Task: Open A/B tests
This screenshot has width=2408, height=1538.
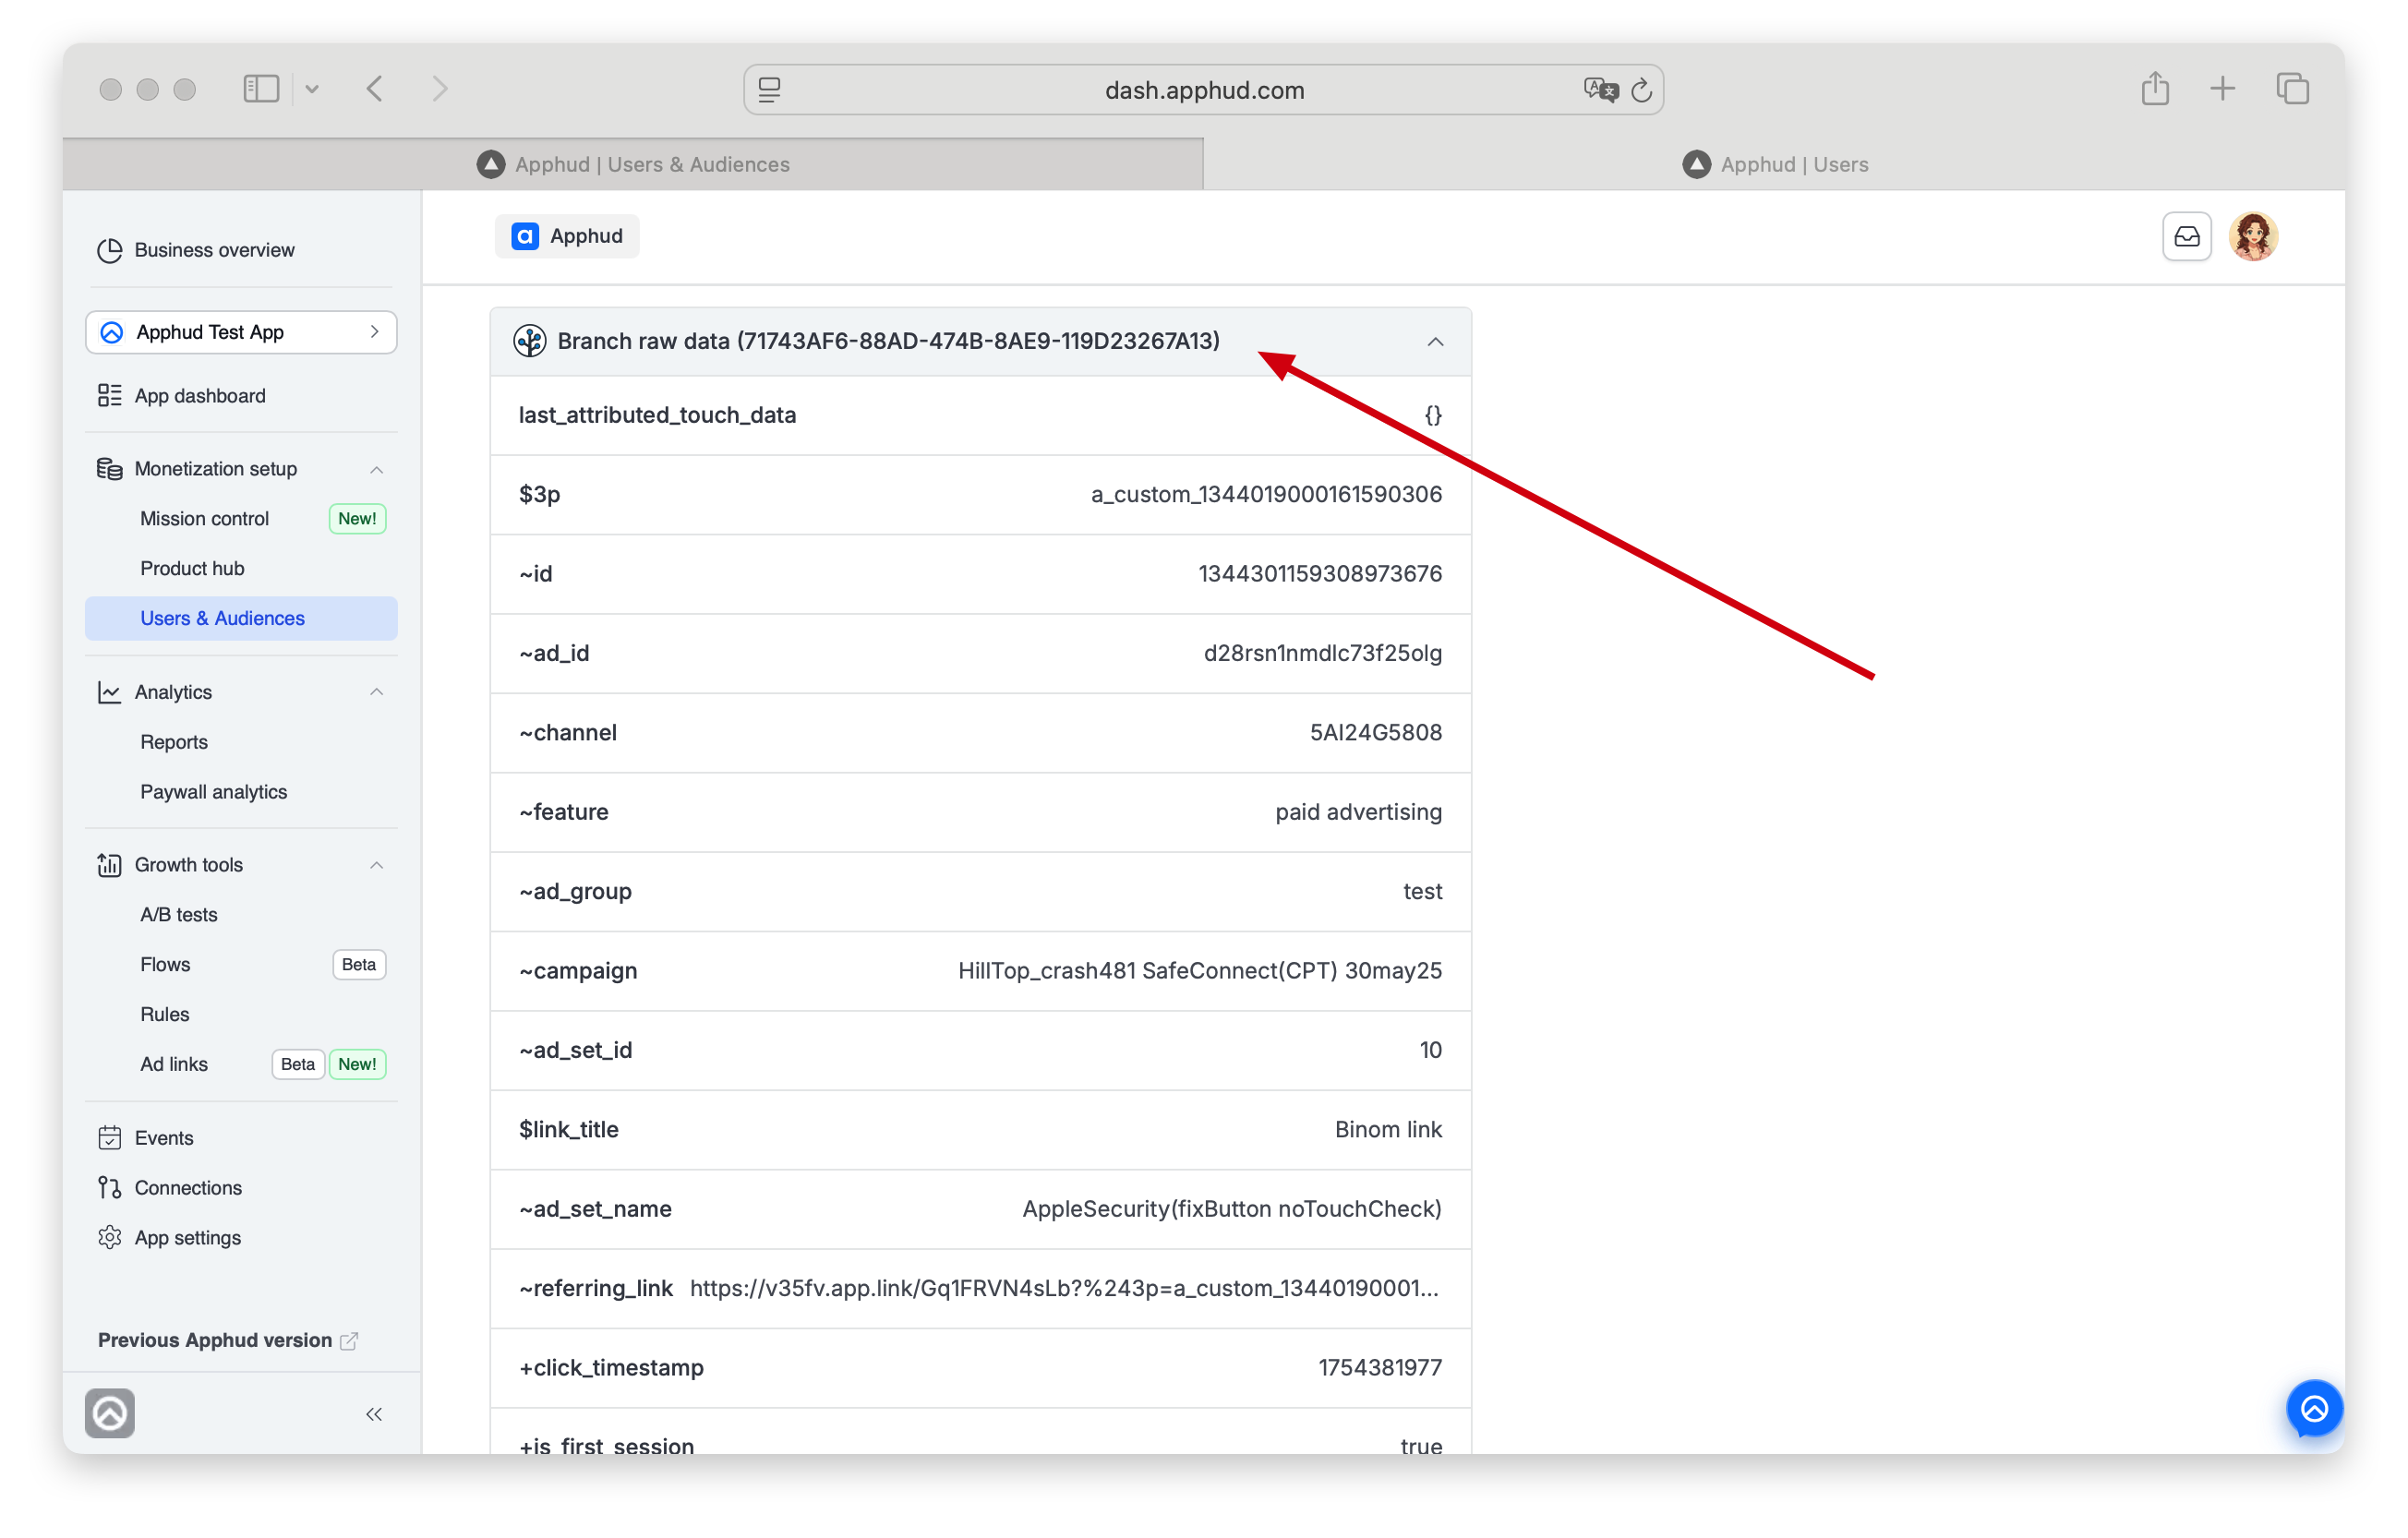Action: (x=179, y=915)
